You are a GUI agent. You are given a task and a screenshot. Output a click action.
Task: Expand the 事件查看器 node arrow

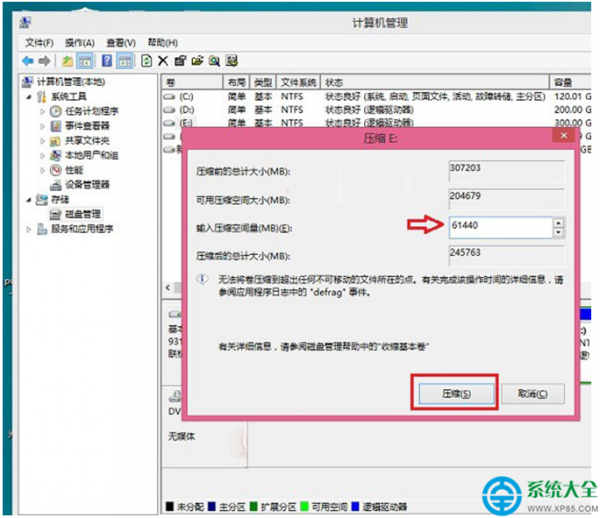[x=42, y=126]
